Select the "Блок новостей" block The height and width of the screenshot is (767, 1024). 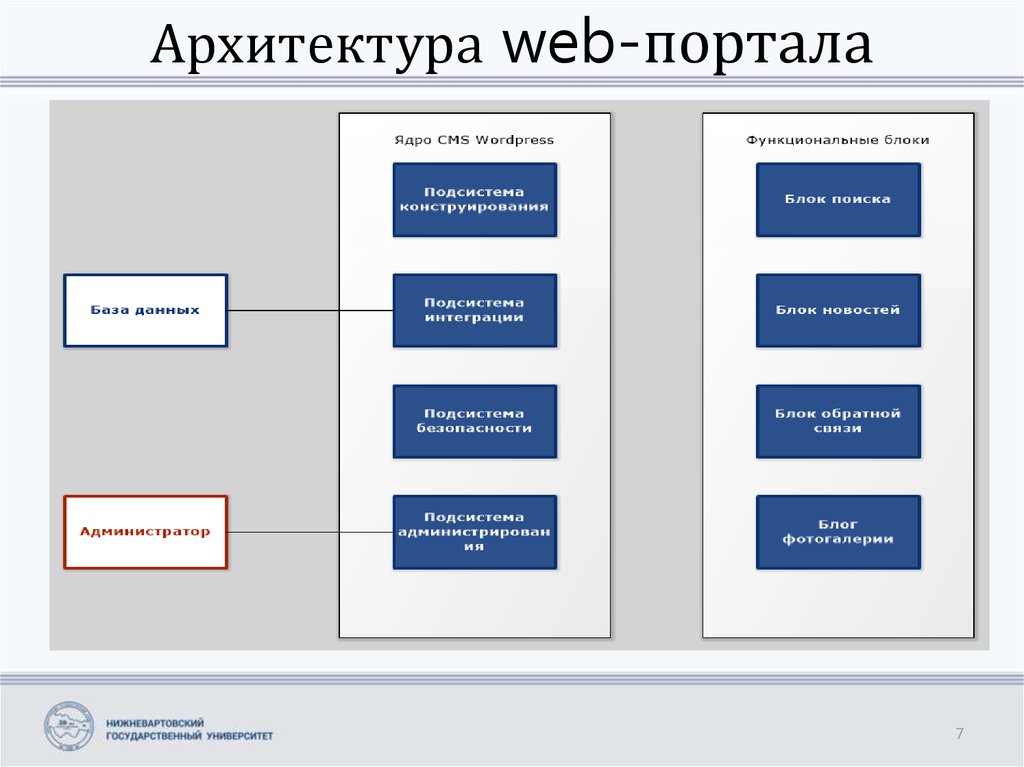click(839, 310)
